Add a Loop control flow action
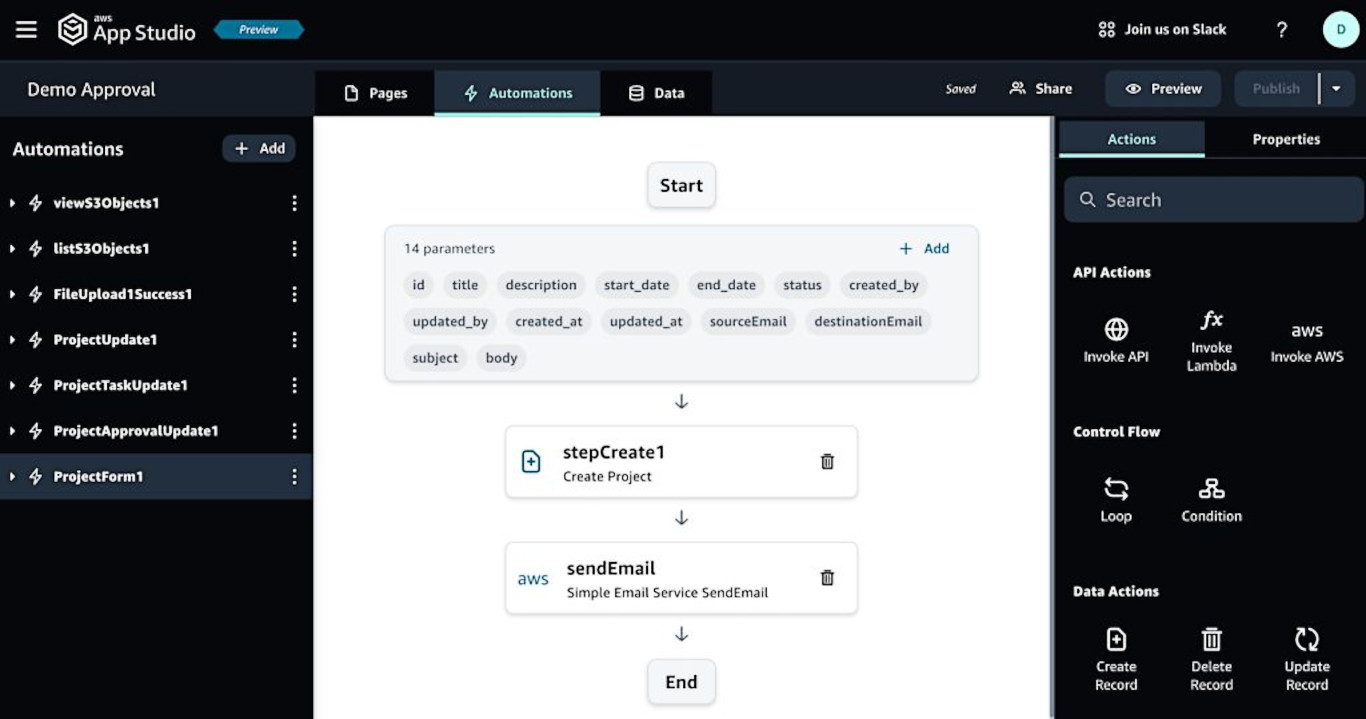Image resolution: width=1366 pixels, height=719 pixels. (1116, 489)
